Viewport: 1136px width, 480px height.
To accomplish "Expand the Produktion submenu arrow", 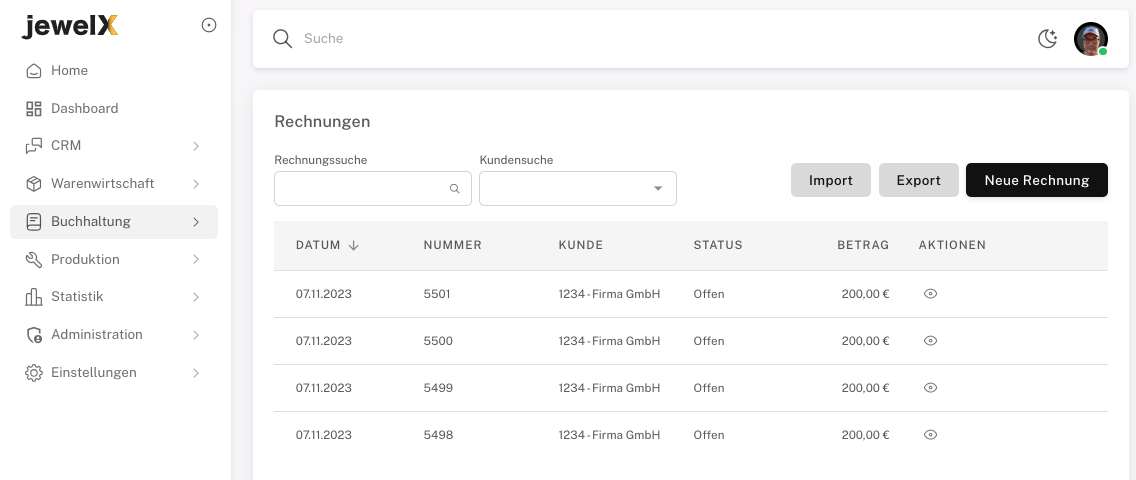I will point(196,260).
